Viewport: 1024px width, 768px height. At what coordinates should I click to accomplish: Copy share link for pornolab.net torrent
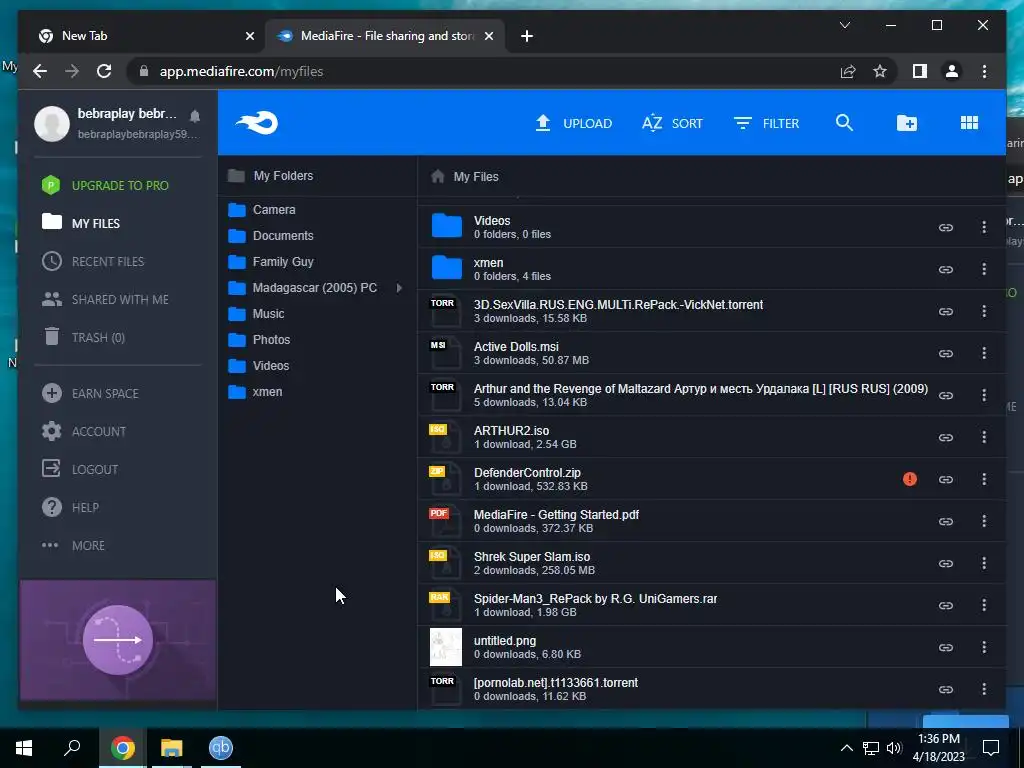(946, 689)
